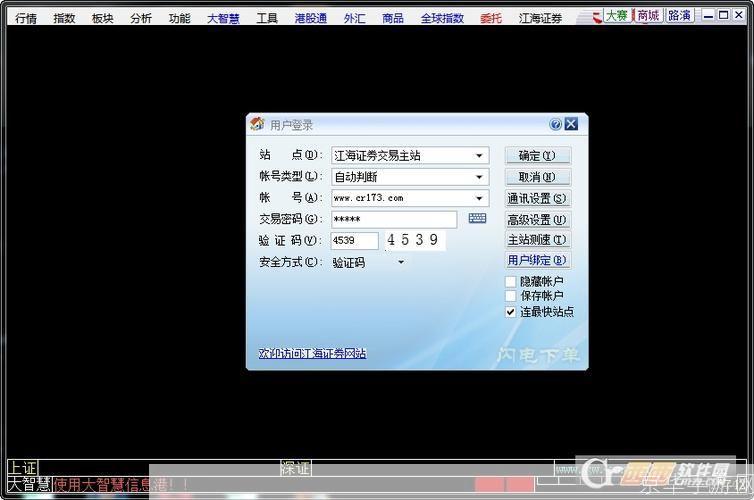
Task: Open the 商品 menu
Action: [x=393, y=18]
